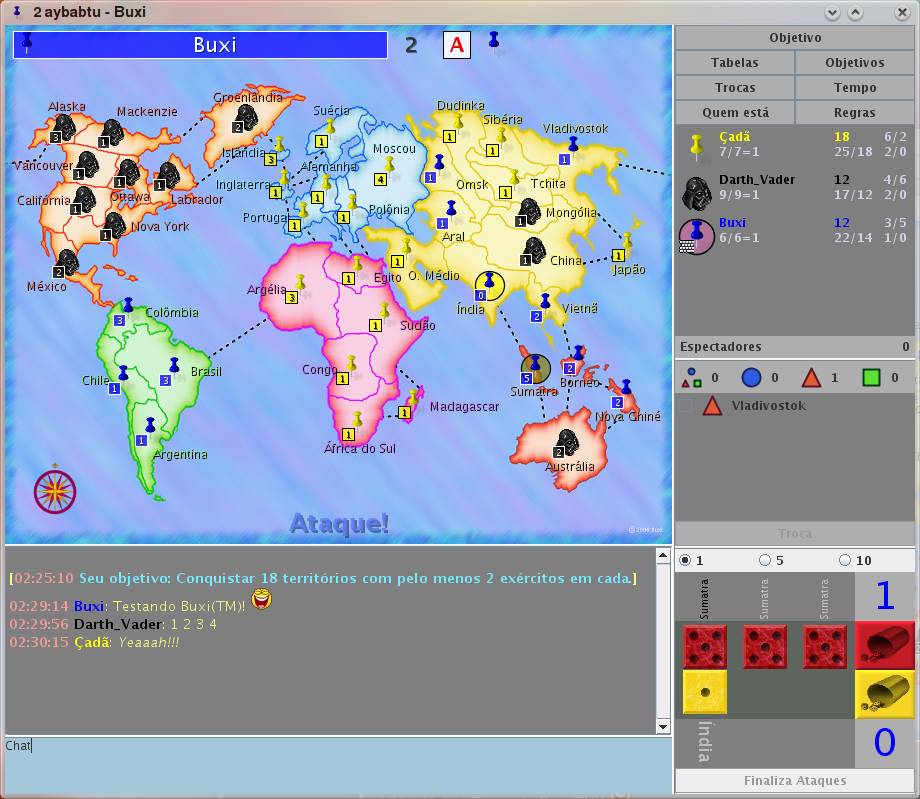920x799 pixels.
Task: Click the red A card indicator
Action: [x=456, y=45]
